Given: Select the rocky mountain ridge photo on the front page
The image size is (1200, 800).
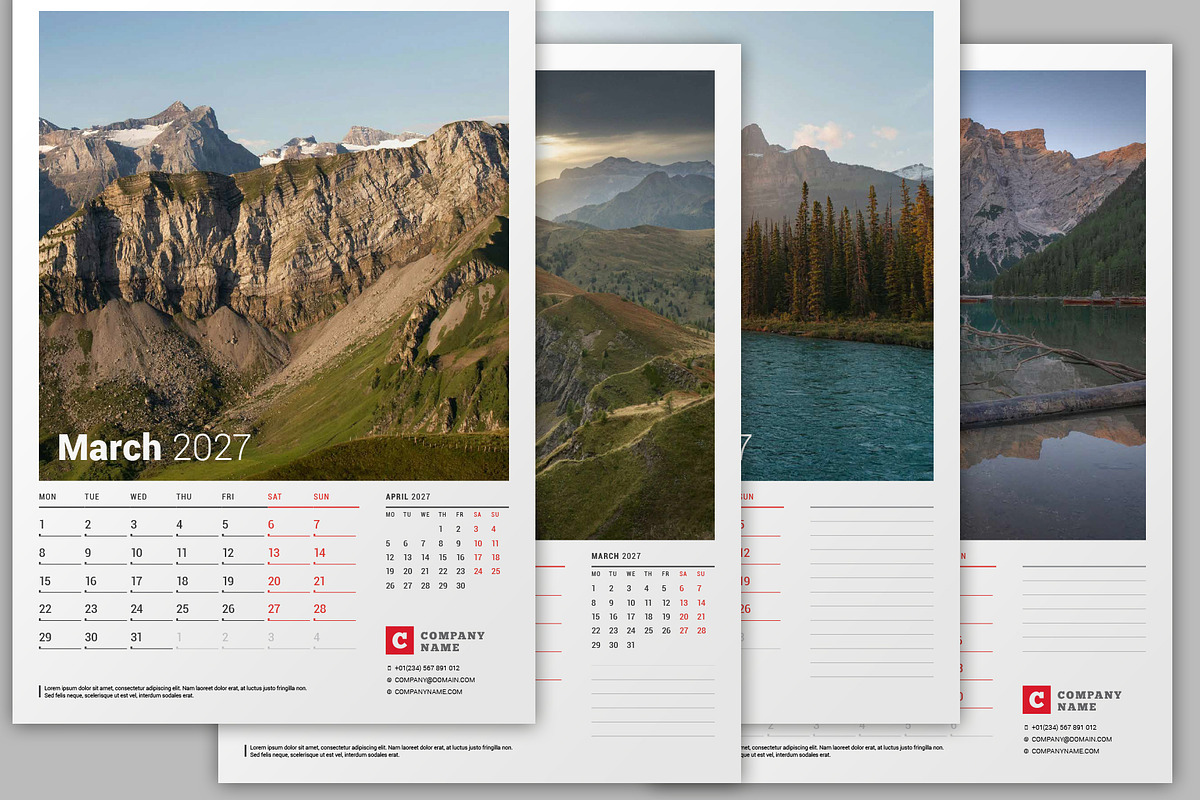Looking at the screenshot, I should click(274, 246).
